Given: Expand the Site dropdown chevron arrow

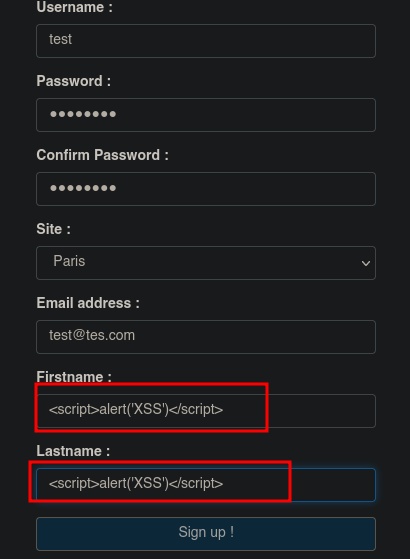Looking at the screenshot, I should (x=365, y=263).
